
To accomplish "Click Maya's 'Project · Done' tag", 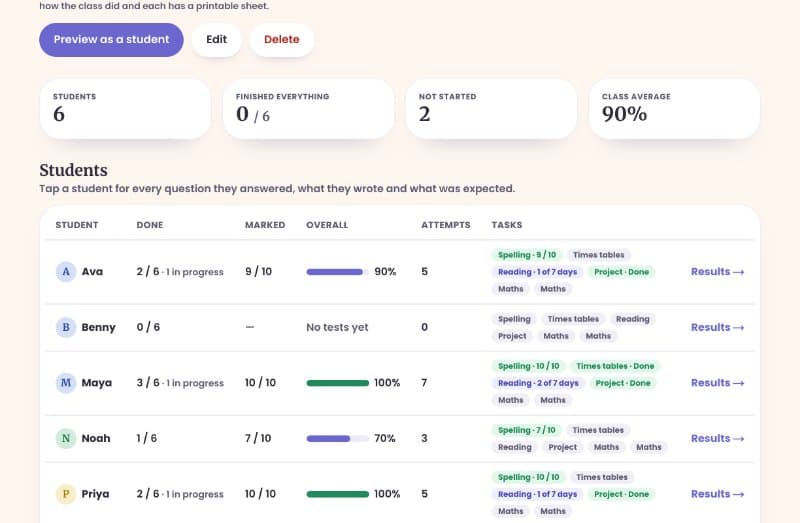I will 623,383.
